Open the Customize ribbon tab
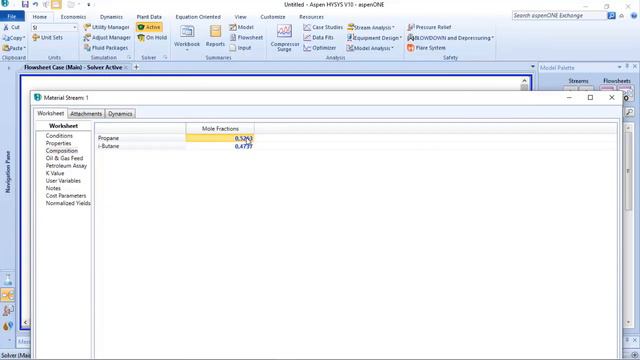640x360 pixels. tap(273, 17)
